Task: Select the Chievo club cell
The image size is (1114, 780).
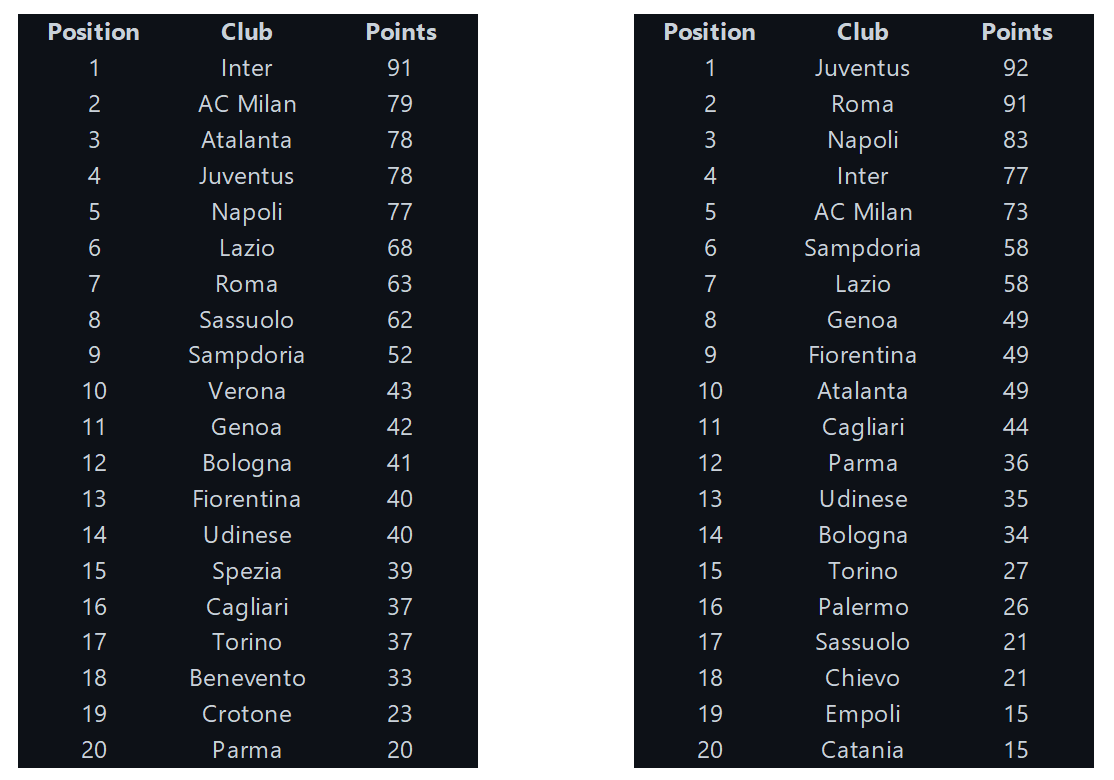Action: 862,678
